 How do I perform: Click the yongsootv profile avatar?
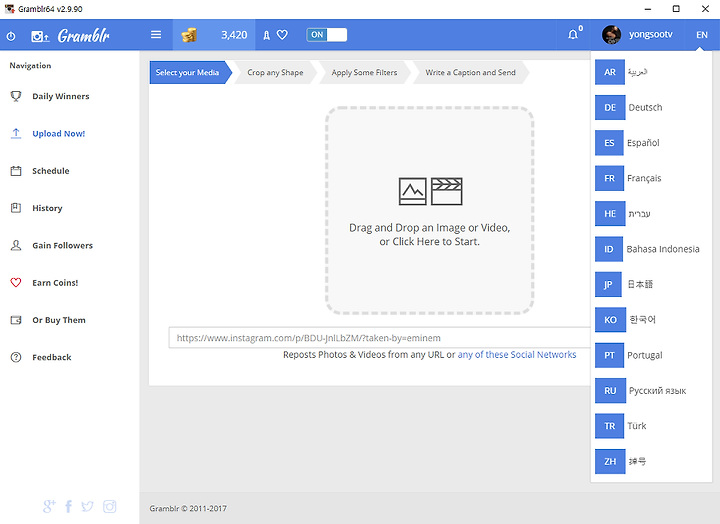[x=611, y=34]
